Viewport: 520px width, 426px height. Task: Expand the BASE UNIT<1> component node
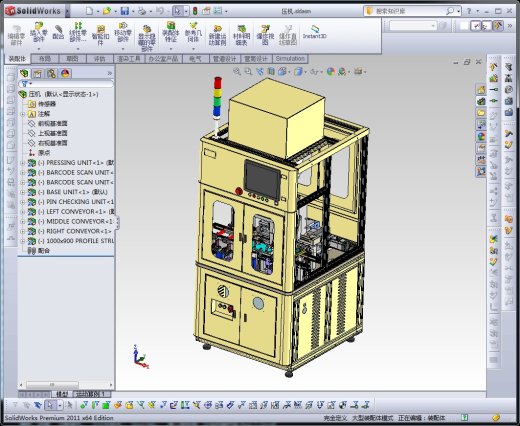point(23,192)
